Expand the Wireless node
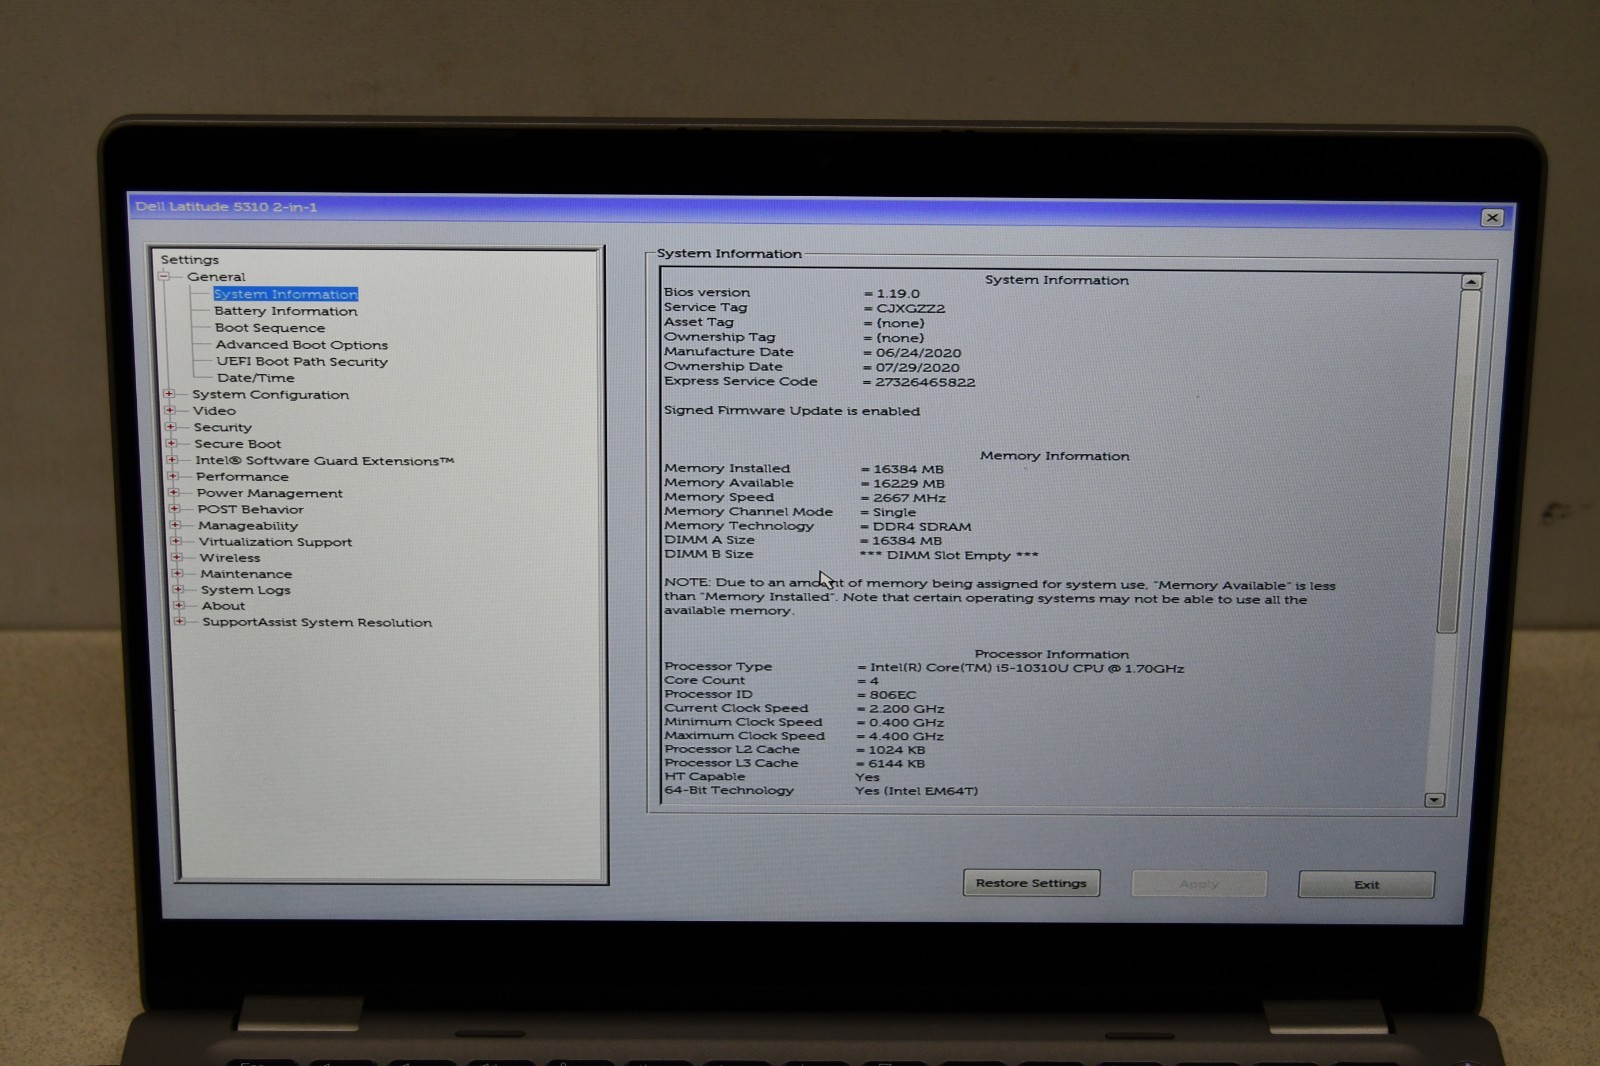Viewport: 1600px width, 1066px height. [177, 557]
